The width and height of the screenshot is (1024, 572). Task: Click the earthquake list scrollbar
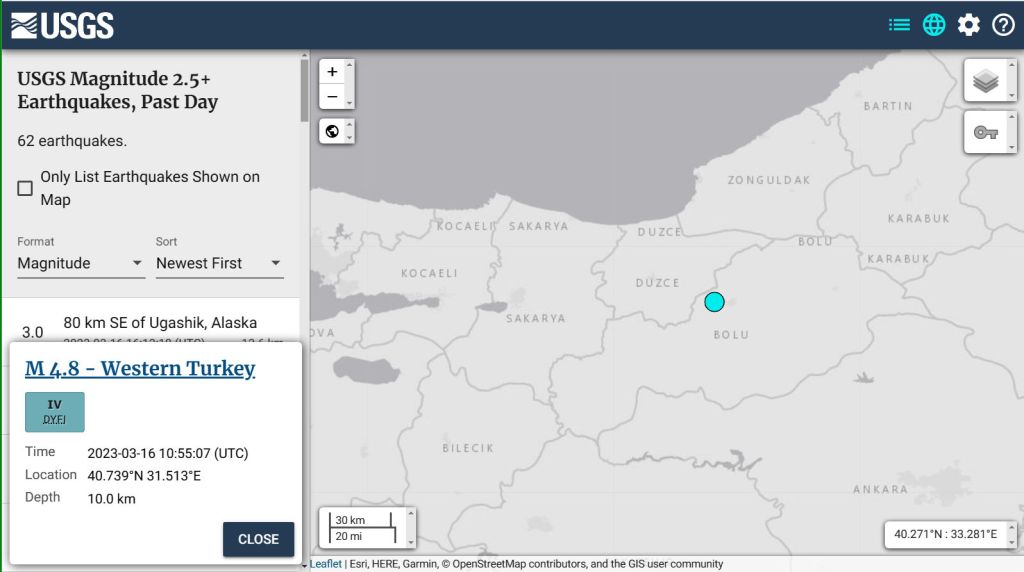point(304,90)
